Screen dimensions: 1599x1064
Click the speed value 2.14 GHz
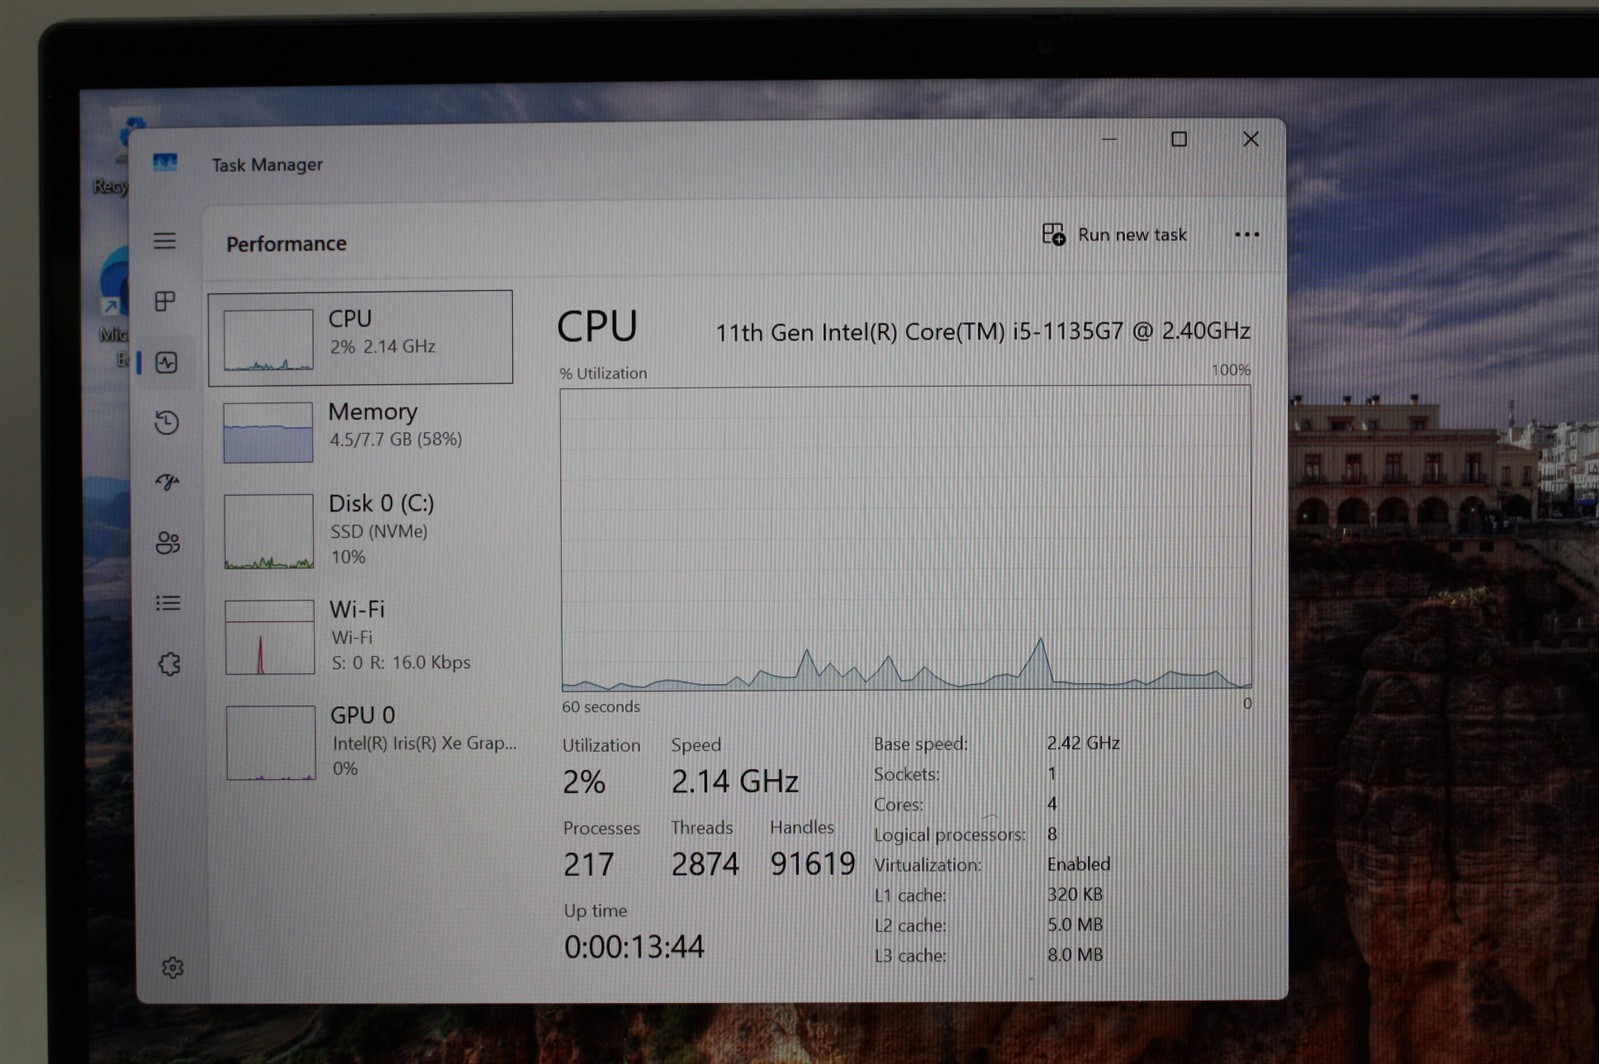click(735, 781)
